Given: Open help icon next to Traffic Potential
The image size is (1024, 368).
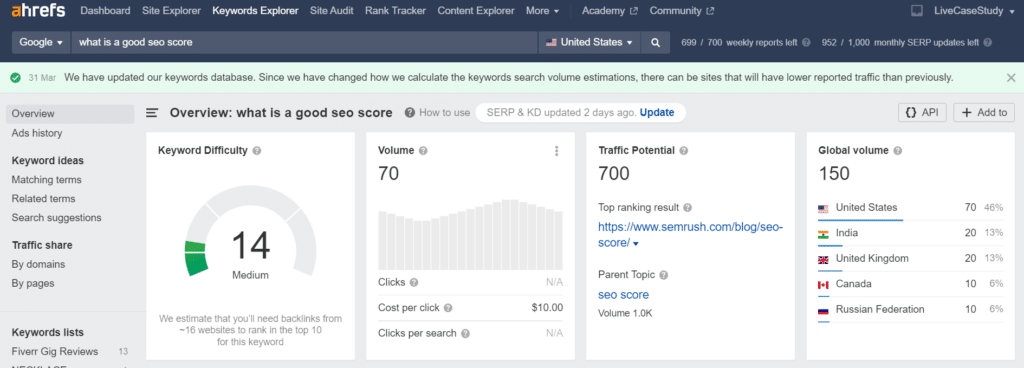Looking at the screenshot, I should tap(683, 151).
